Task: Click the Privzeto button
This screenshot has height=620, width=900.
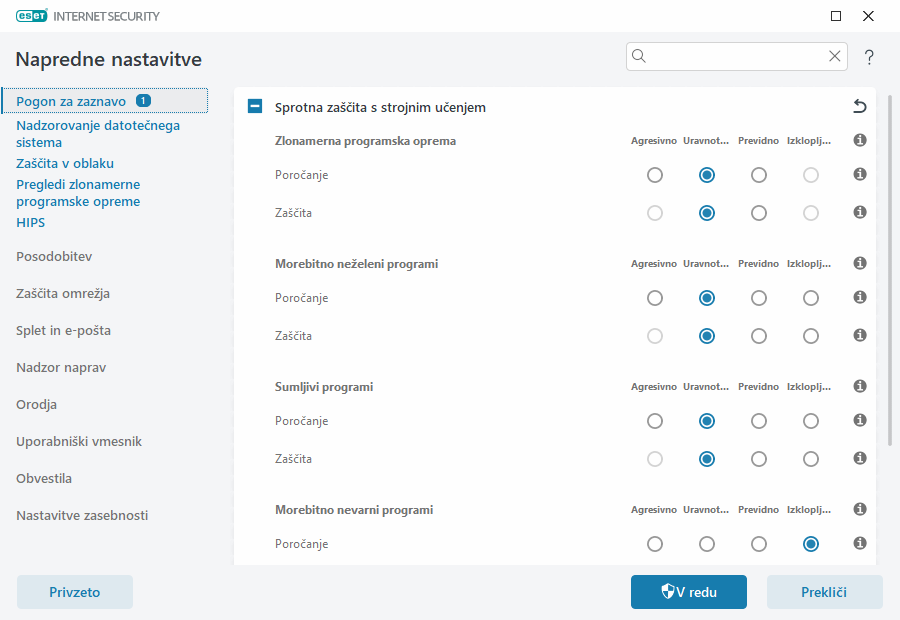Action: click(74, 591)
